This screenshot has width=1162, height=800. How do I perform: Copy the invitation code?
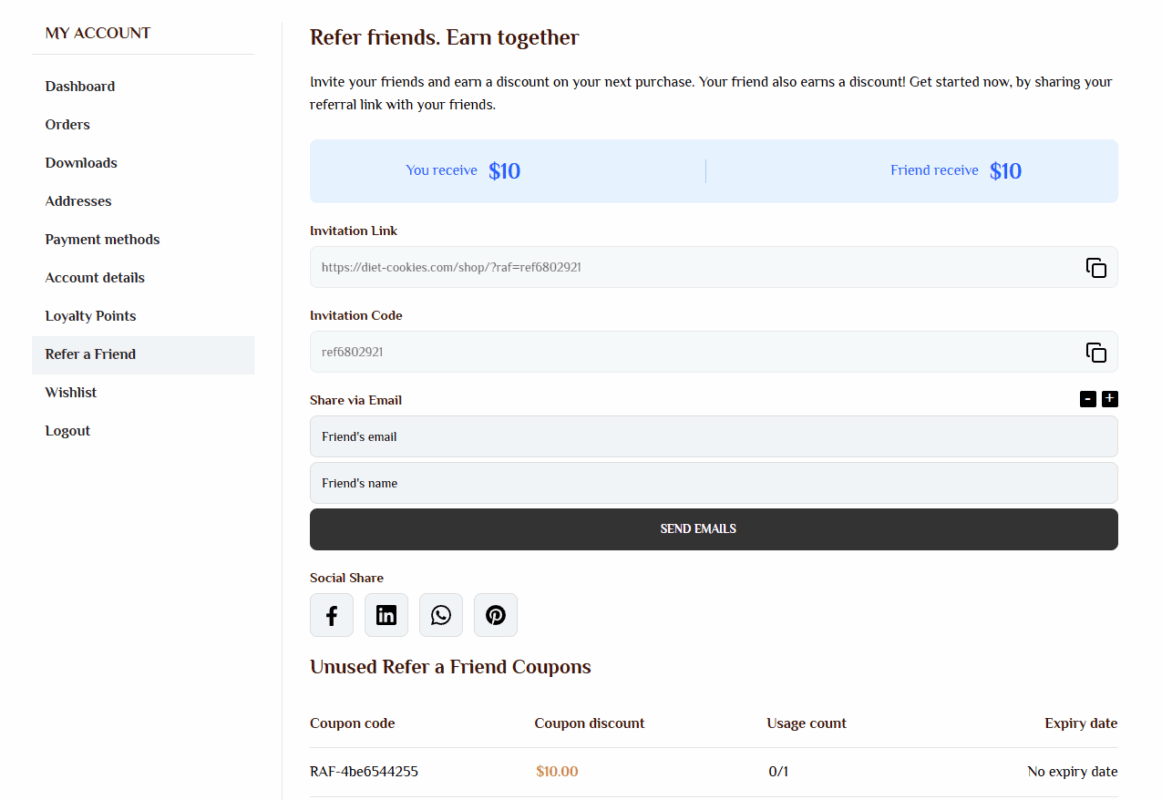(x=1096, y=353)
